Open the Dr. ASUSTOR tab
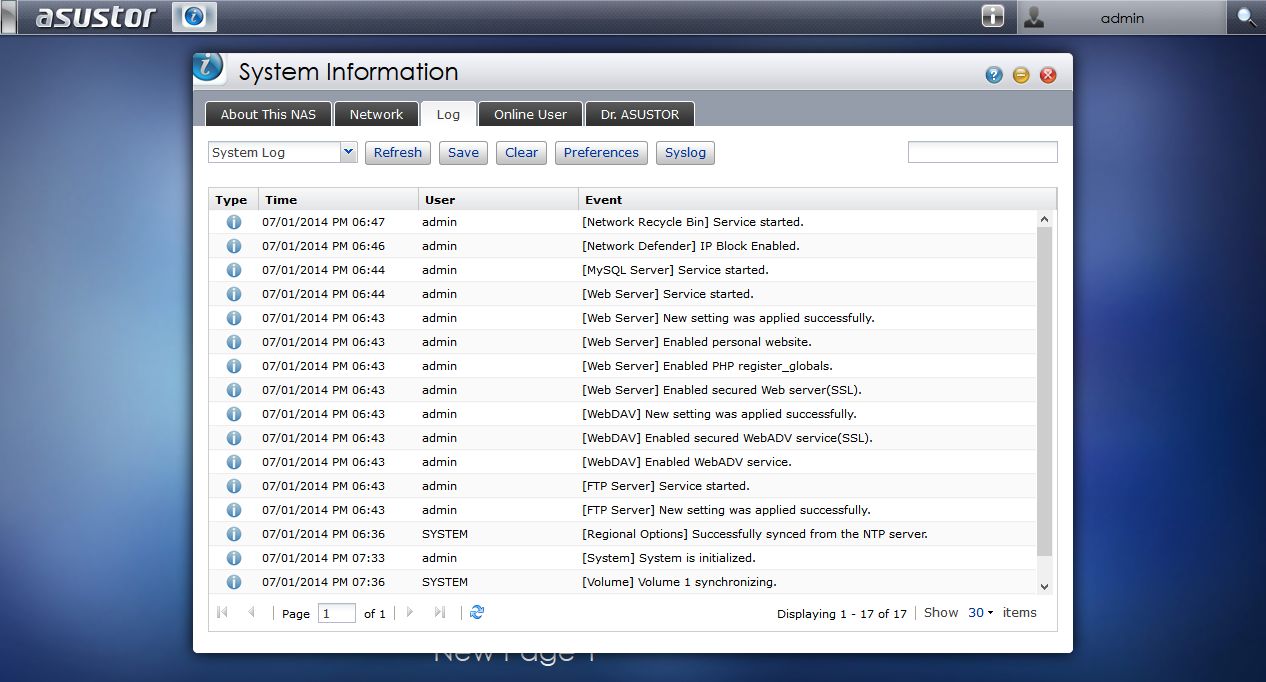The image size is (1266, 682). pos(640,114)
